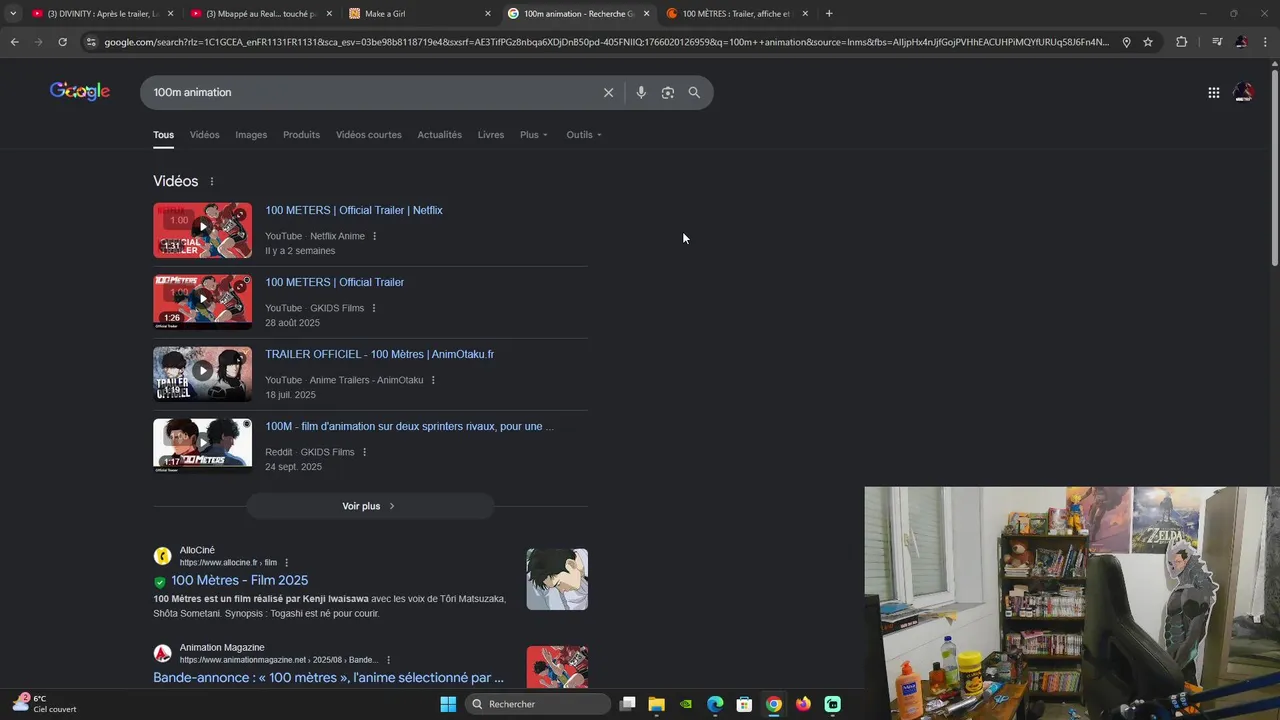This screenshot has width=1280, height=720.
Task: Reload the page with the refresh icon
Action: [62, 42]
